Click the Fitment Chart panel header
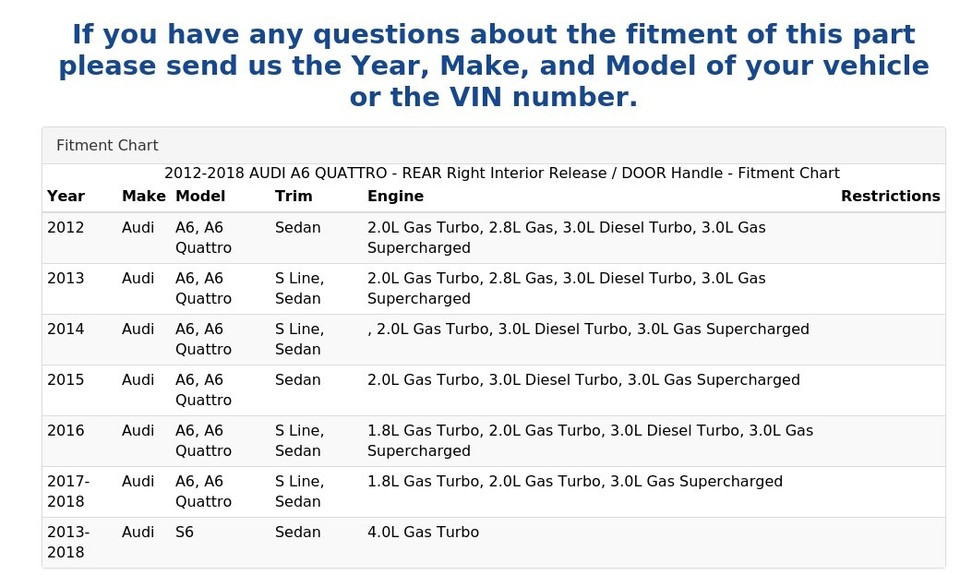Viewport: 960px width, 587px height. click(107, 145)
